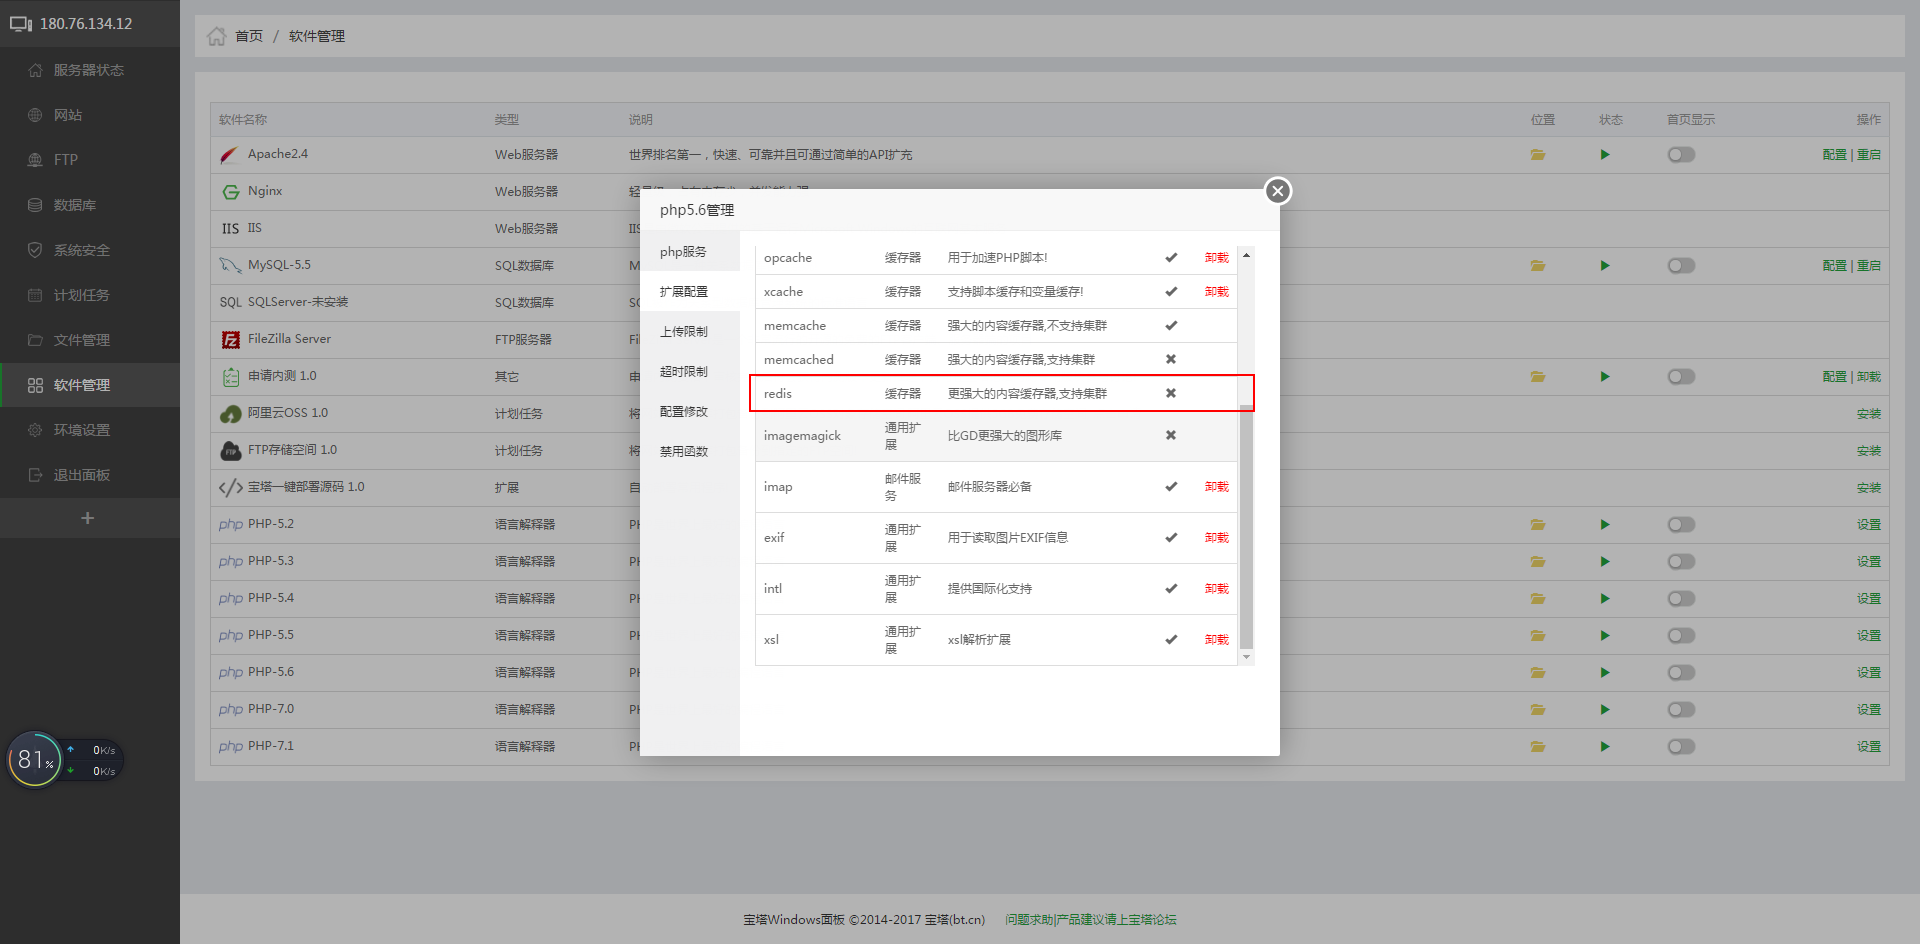Screen dimensions: 1920x944
Task: Click 重启 for MySQL-5.5
Action: (1869, 266)
